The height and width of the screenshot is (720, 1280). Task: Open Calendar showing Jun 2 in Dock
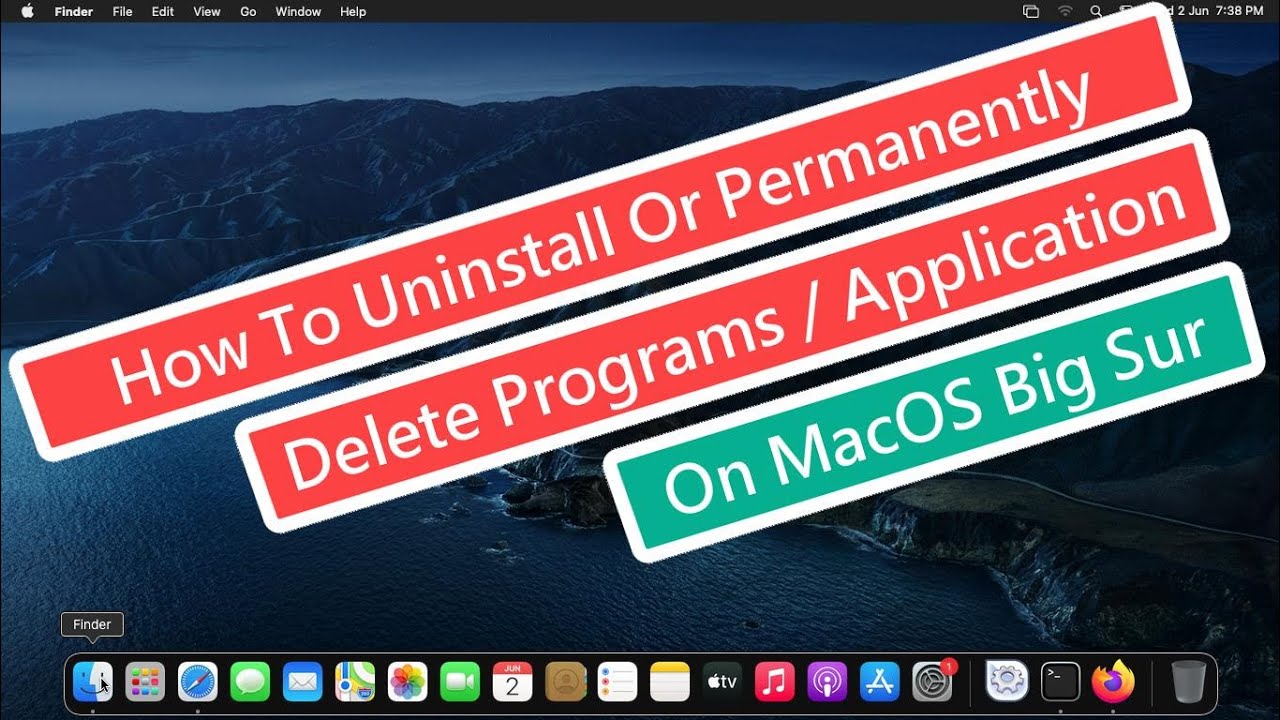click(x=513, y=682)
